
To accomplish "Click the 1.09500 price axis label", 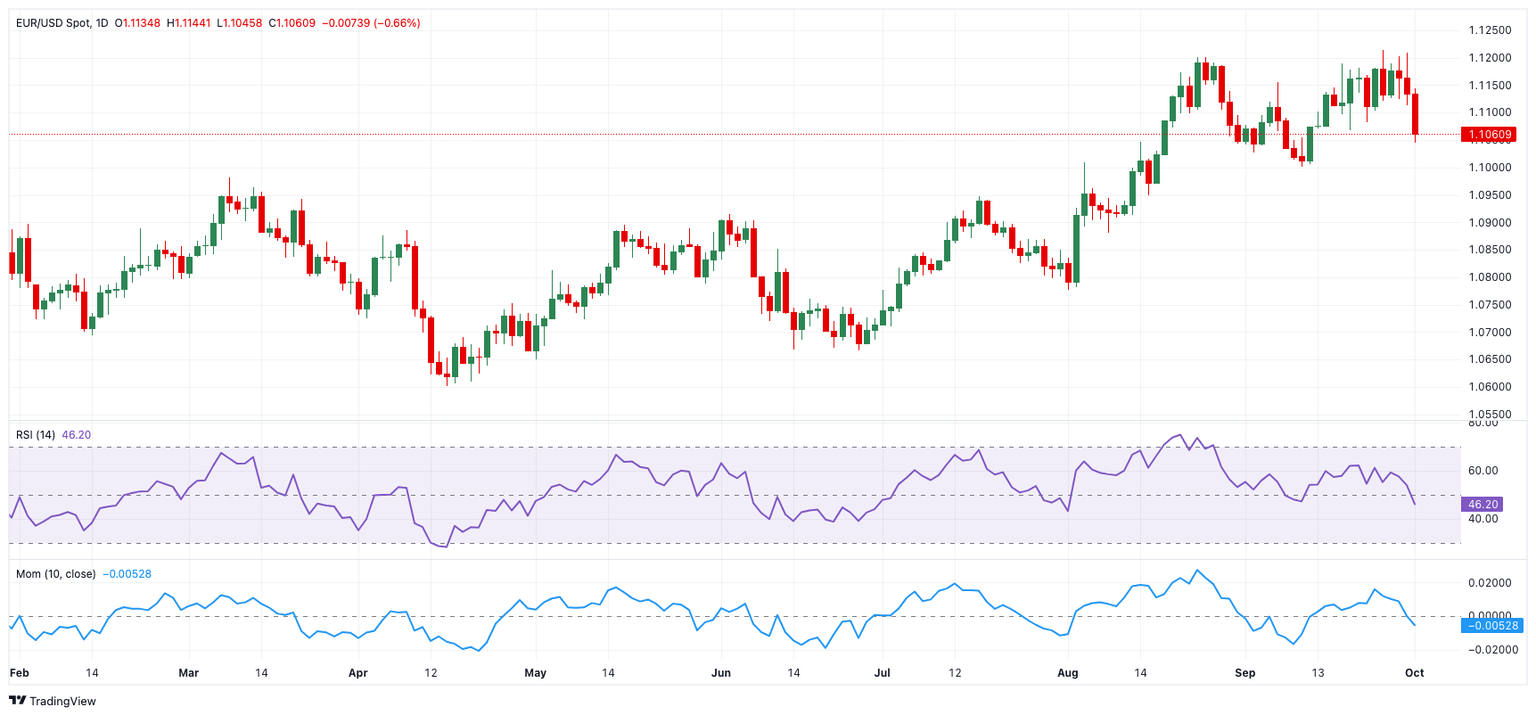I will pyautogui.click(x=1488, y=195).
